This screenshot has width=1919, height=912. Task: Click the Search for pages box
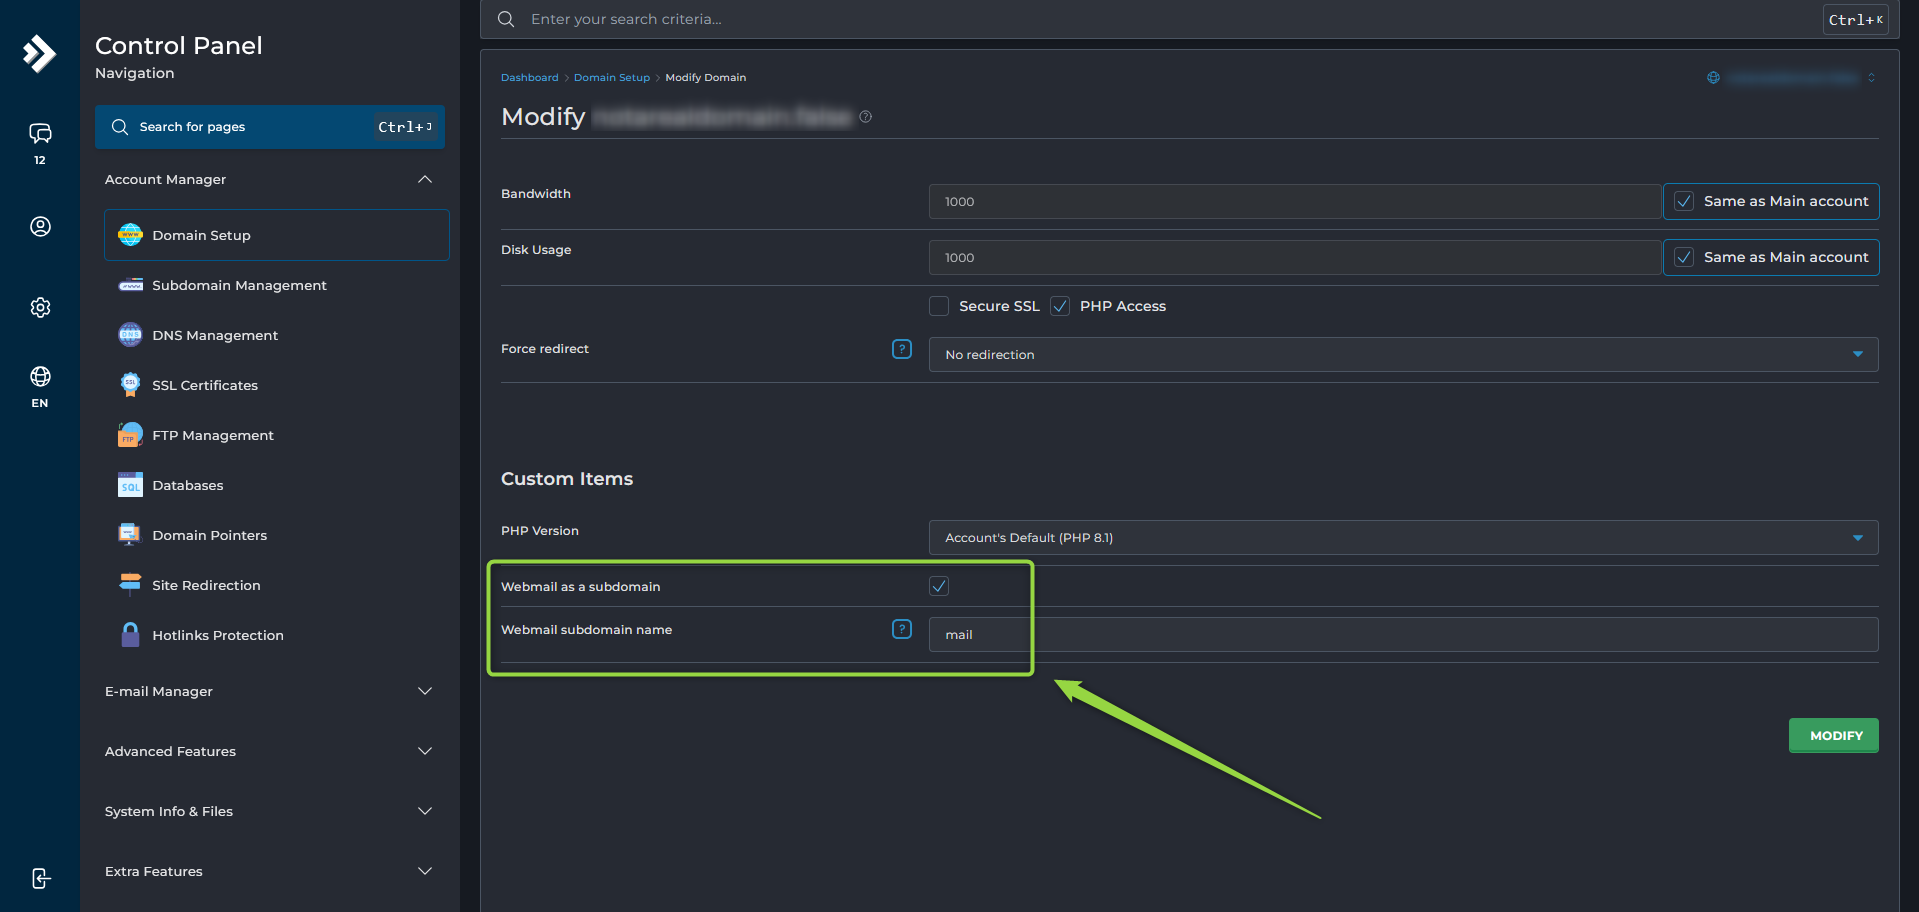270,127
